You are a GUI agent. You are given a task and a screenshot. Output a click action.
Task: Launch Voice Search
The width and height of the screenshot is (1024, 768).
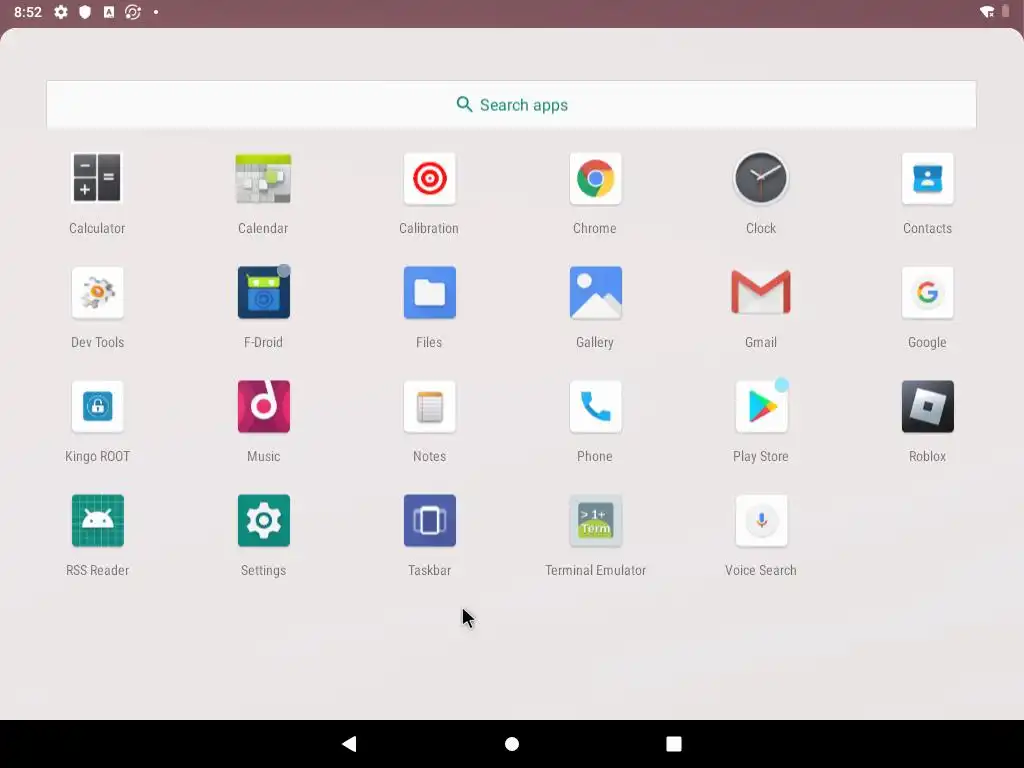(x=761, y=520)
